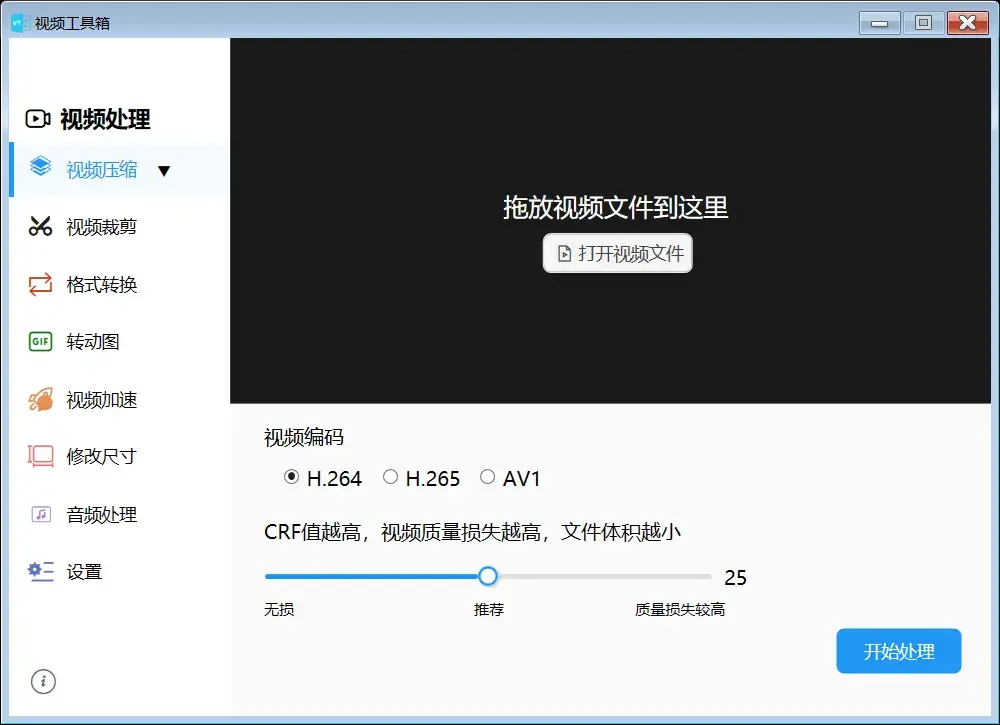Image resolution: width=1000 pixels, height=725 pixels.
Task: Maximize the 视频工具箱 window
Action: point(923,23)
